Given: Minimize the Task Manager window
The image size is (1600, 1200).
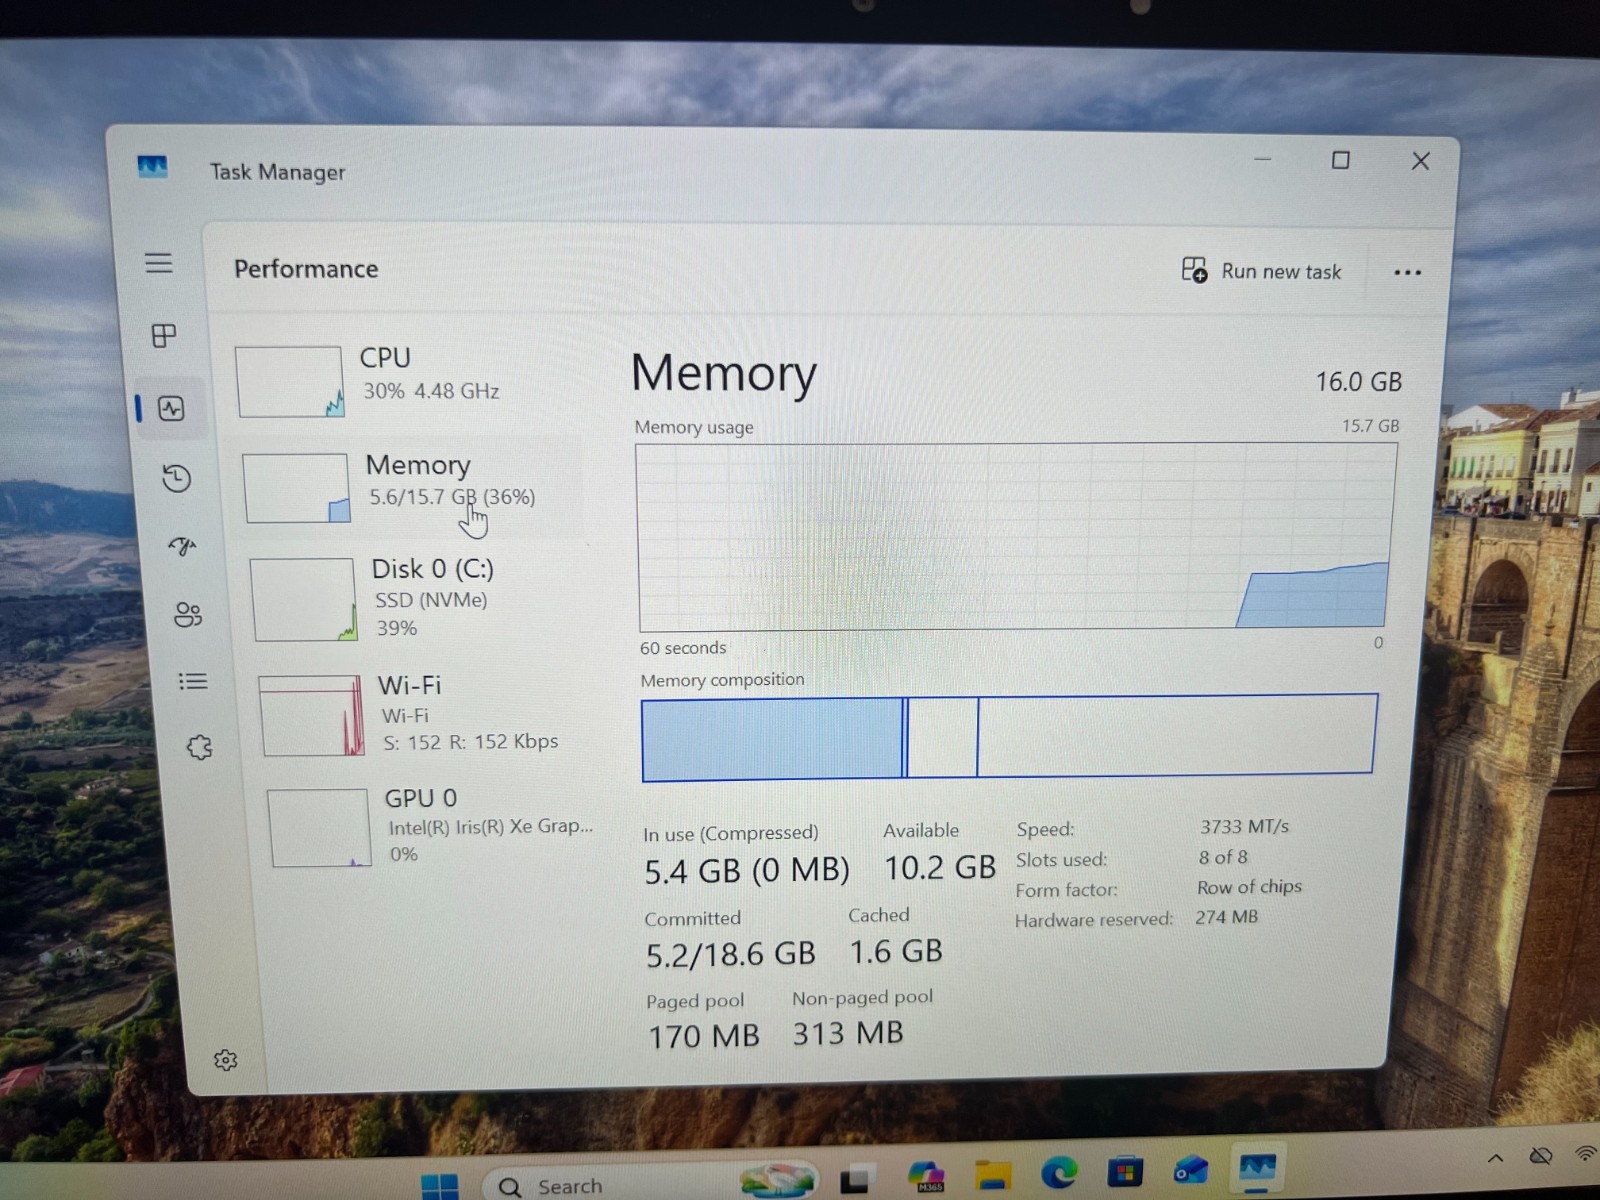Looking at the screenshot, I should coord(1263,159).
